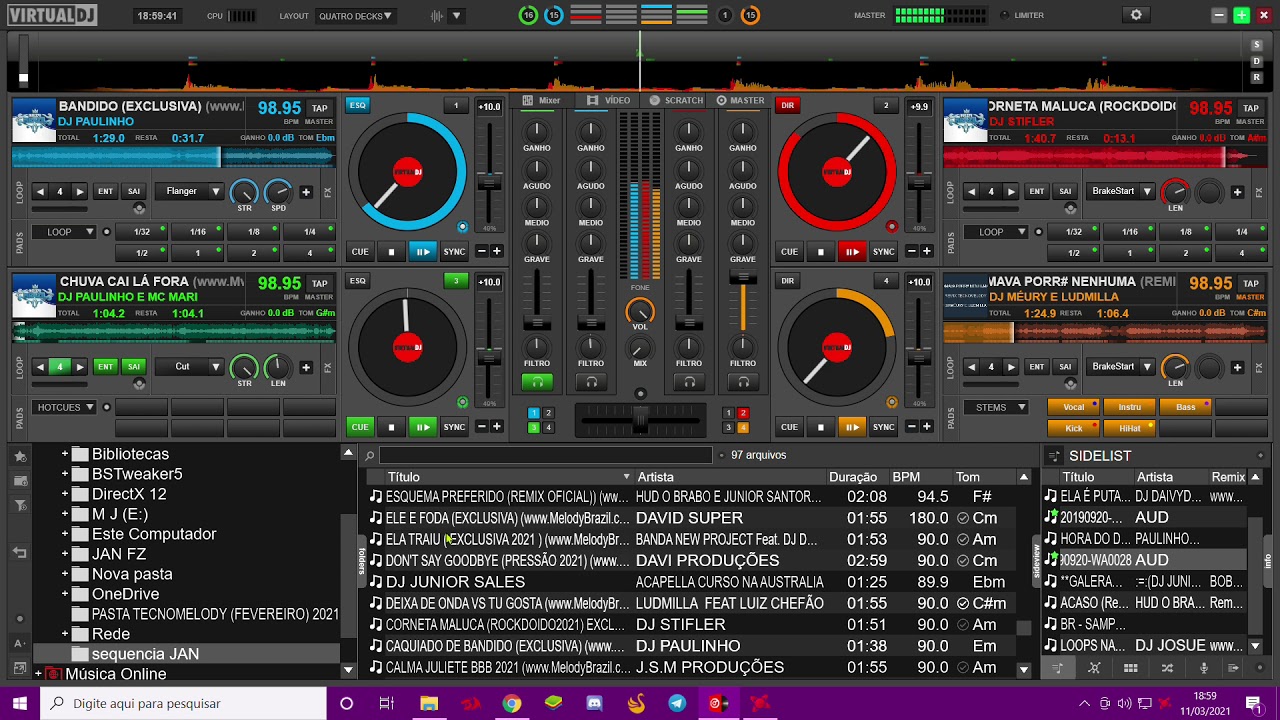Open the sampler grid icon in sideview bar
Screen dimensions: 1280x720
(x=1131, y=668)
